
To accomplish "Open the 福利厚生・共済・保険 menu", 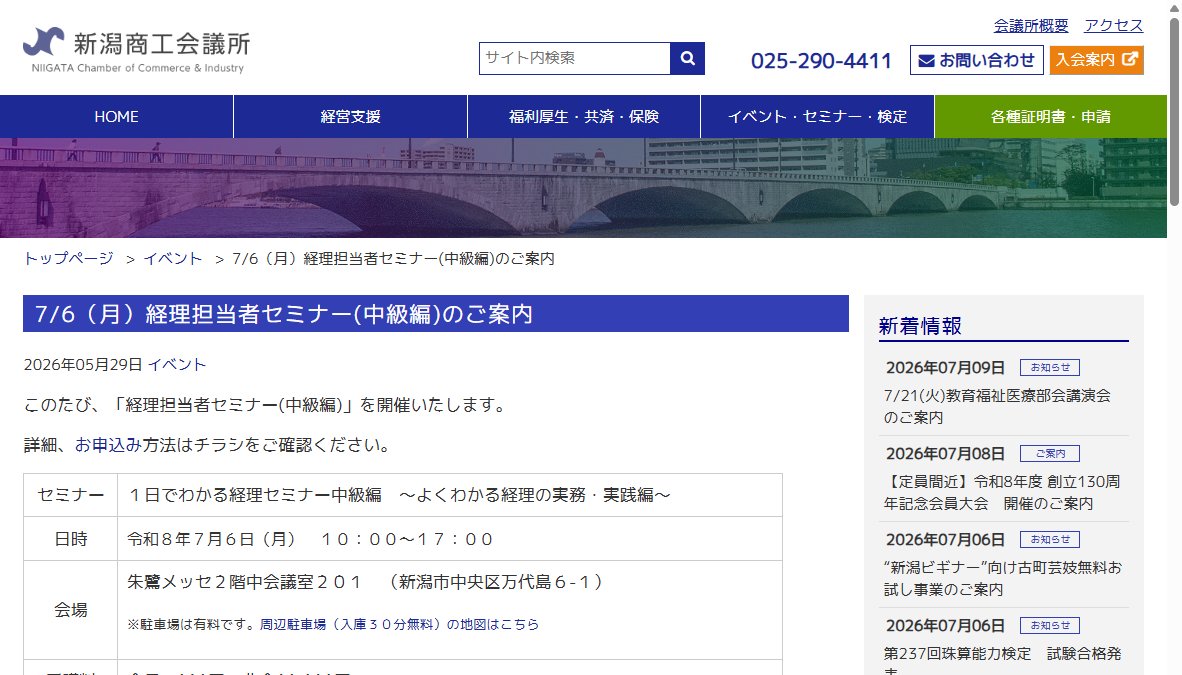I will (584, 117).
